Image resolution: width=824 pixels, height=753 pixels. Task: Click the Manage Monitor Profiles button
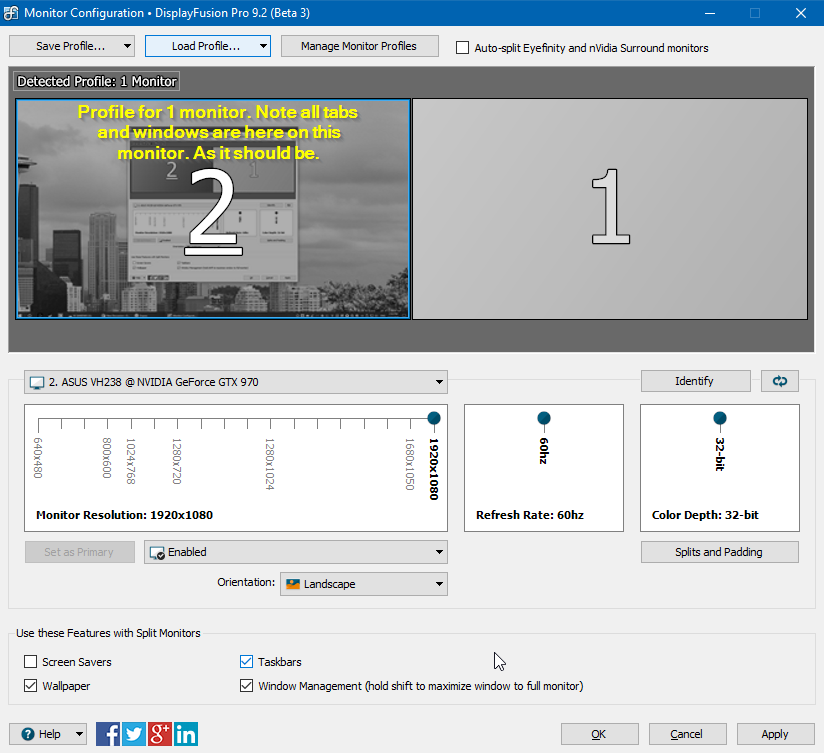click(x=359, y=46)
